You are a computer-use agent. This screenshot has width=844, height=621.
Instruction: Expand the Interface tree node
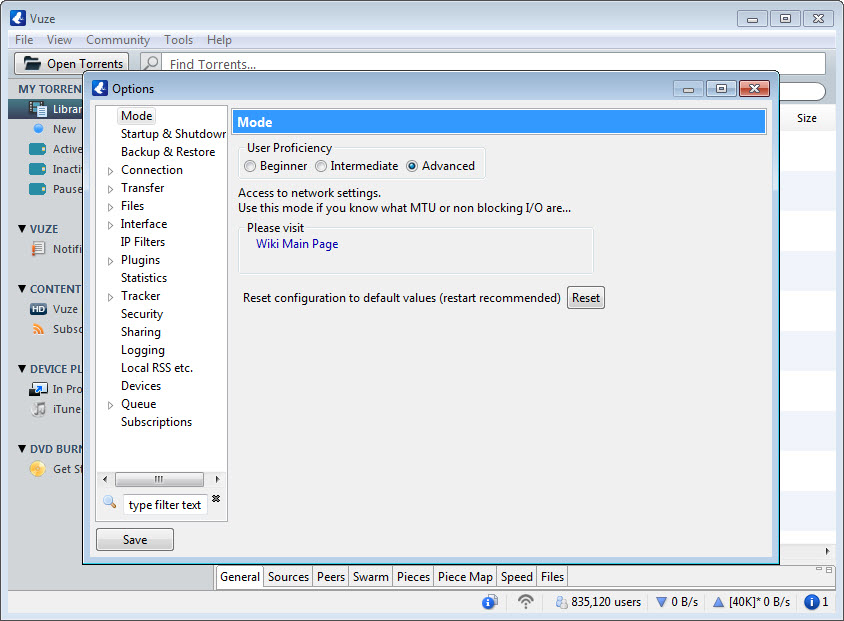pos(110,225)
